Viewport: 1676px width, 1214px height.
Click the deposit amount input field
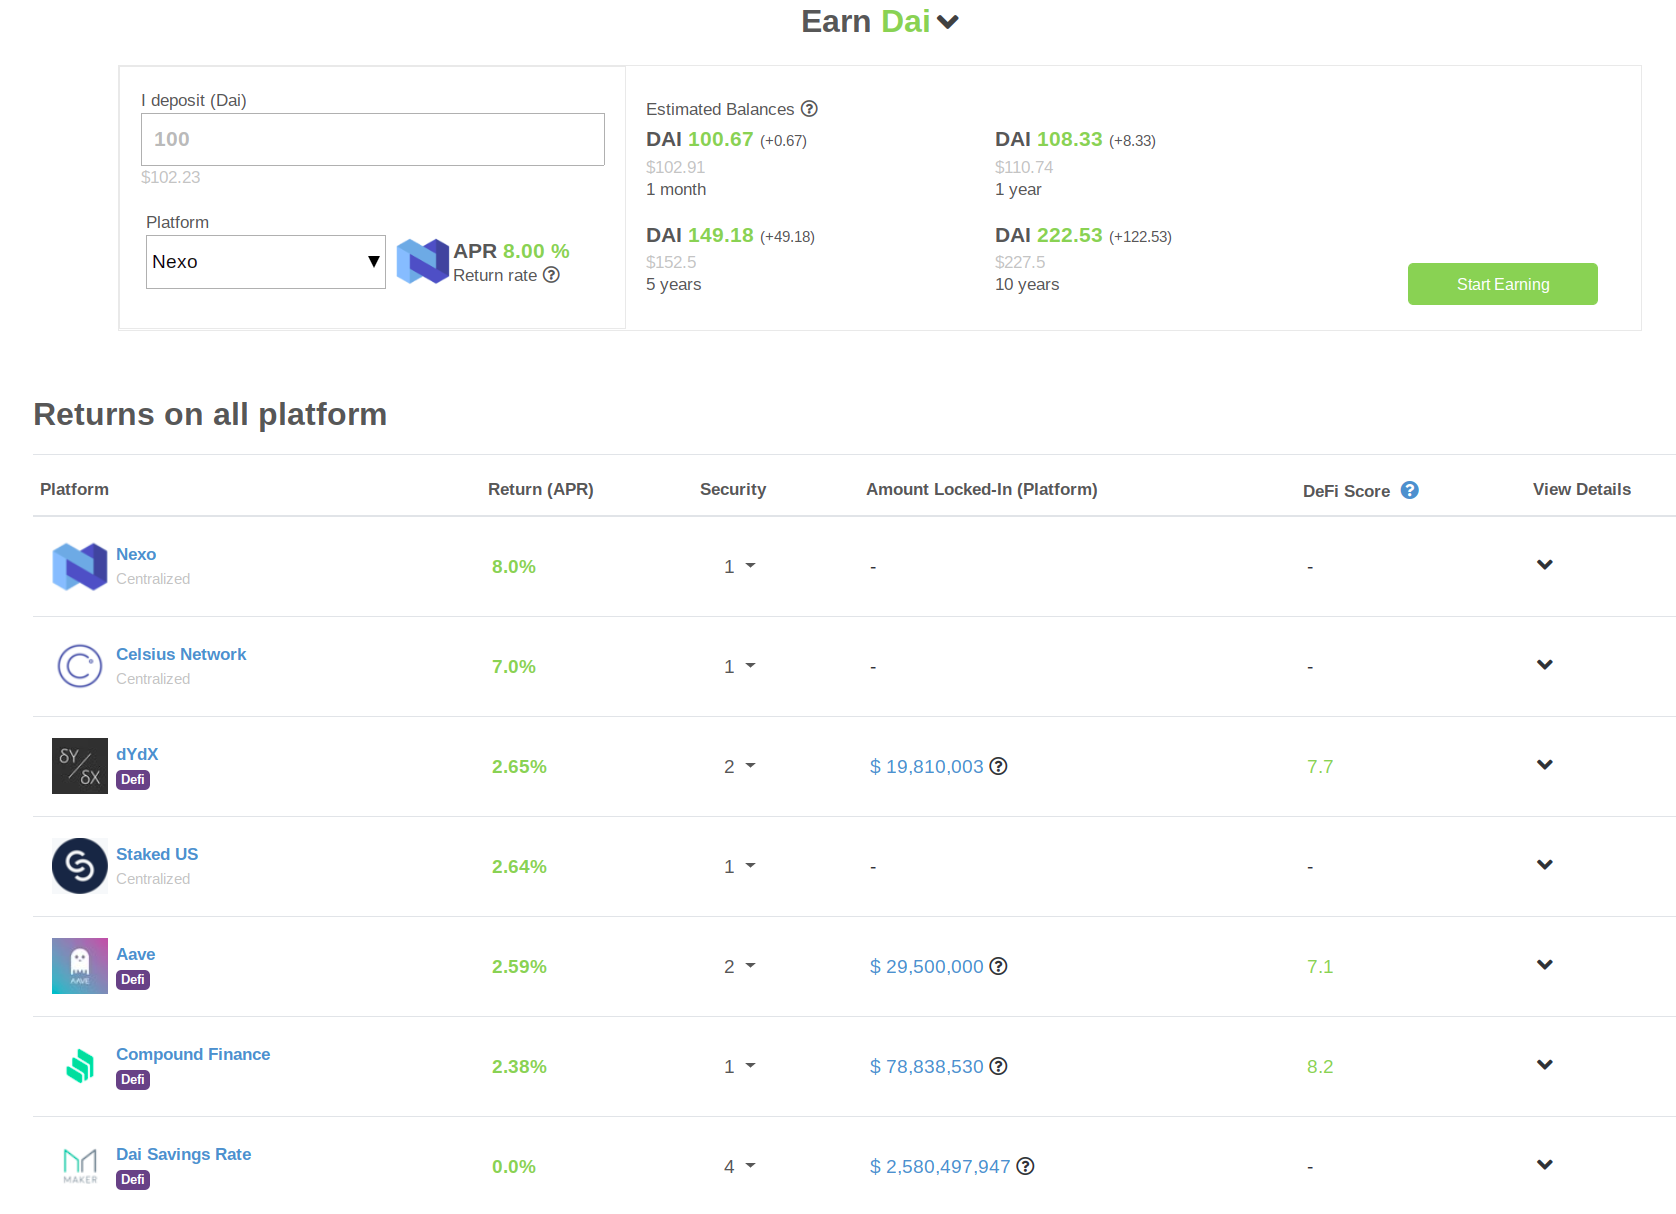click(x=372, y=139)
